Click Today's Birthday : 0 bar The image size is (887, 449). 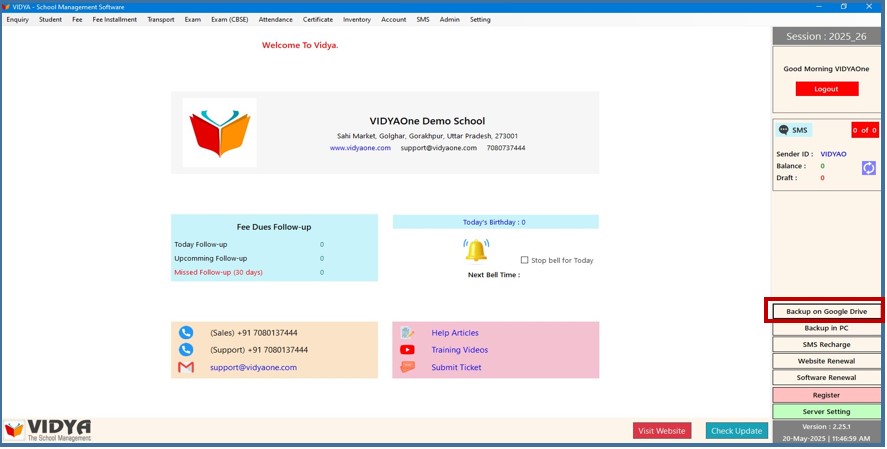click(x=496, y=222)
